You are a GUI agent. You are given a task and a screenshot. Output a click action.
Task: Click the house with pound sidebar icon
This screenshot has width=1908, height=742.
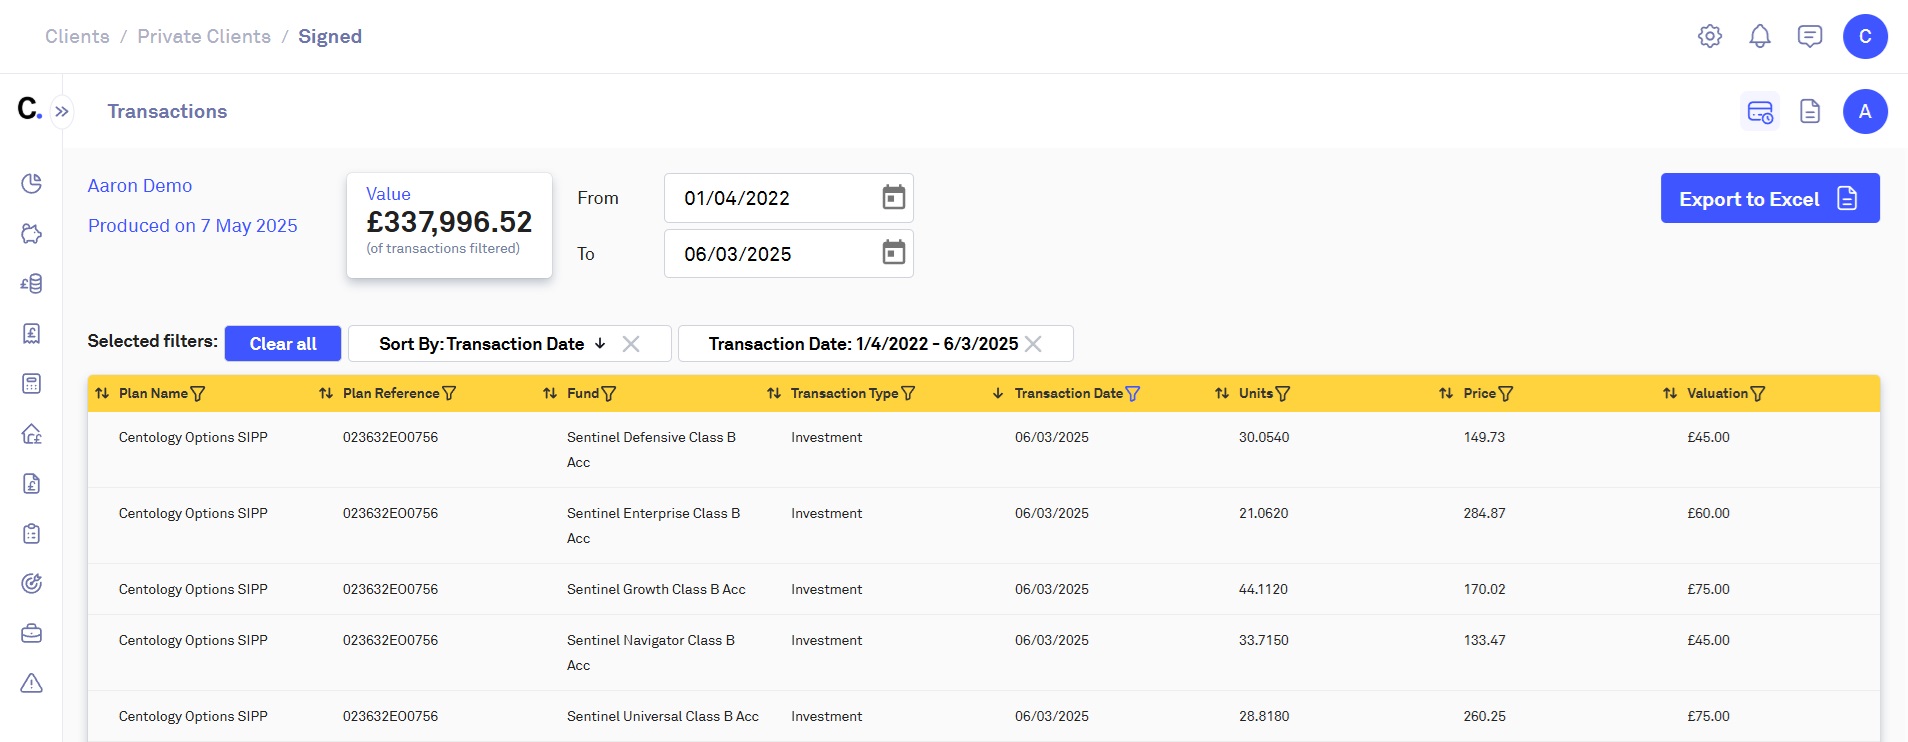click(32, 433)
